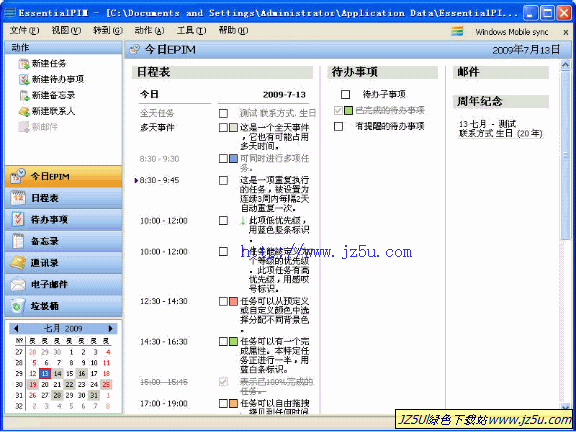The image size is (576, 432).
Task: Check the 有提醒的待办事项 checkbox
Action: pos(338,127)
